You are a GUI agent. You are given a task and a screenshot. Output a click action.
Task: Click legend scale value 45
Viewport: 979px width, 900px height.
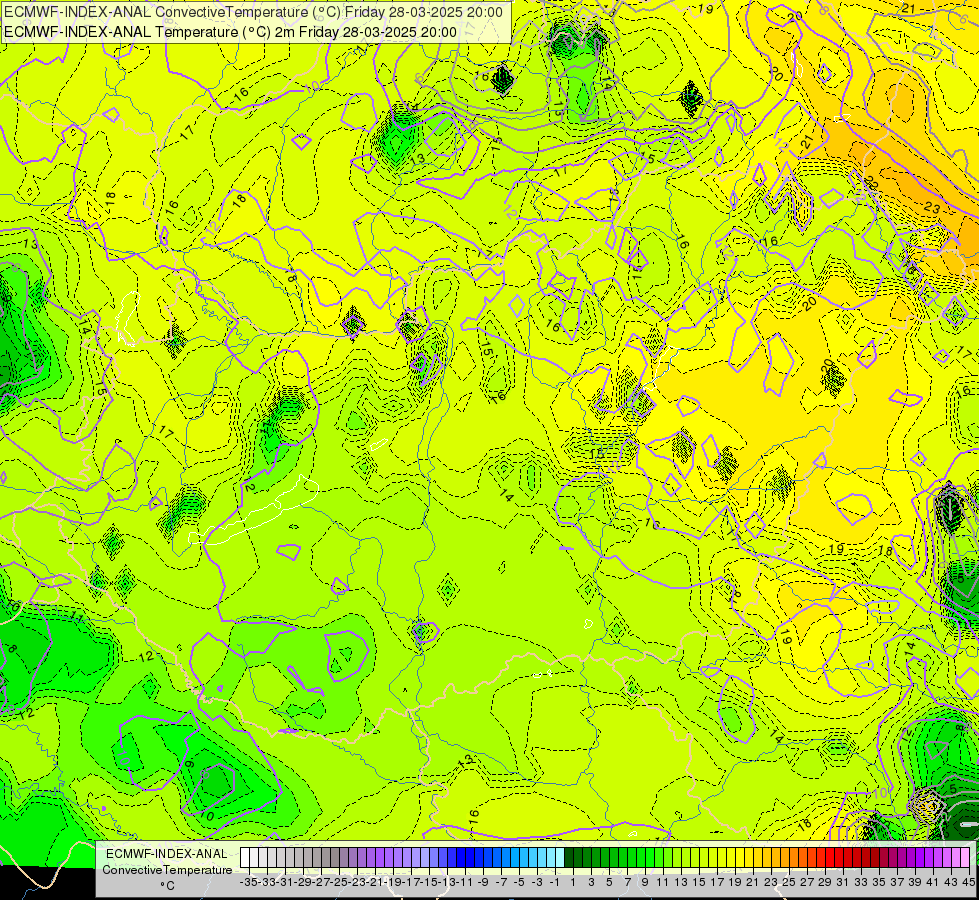(x=968, y=882)
